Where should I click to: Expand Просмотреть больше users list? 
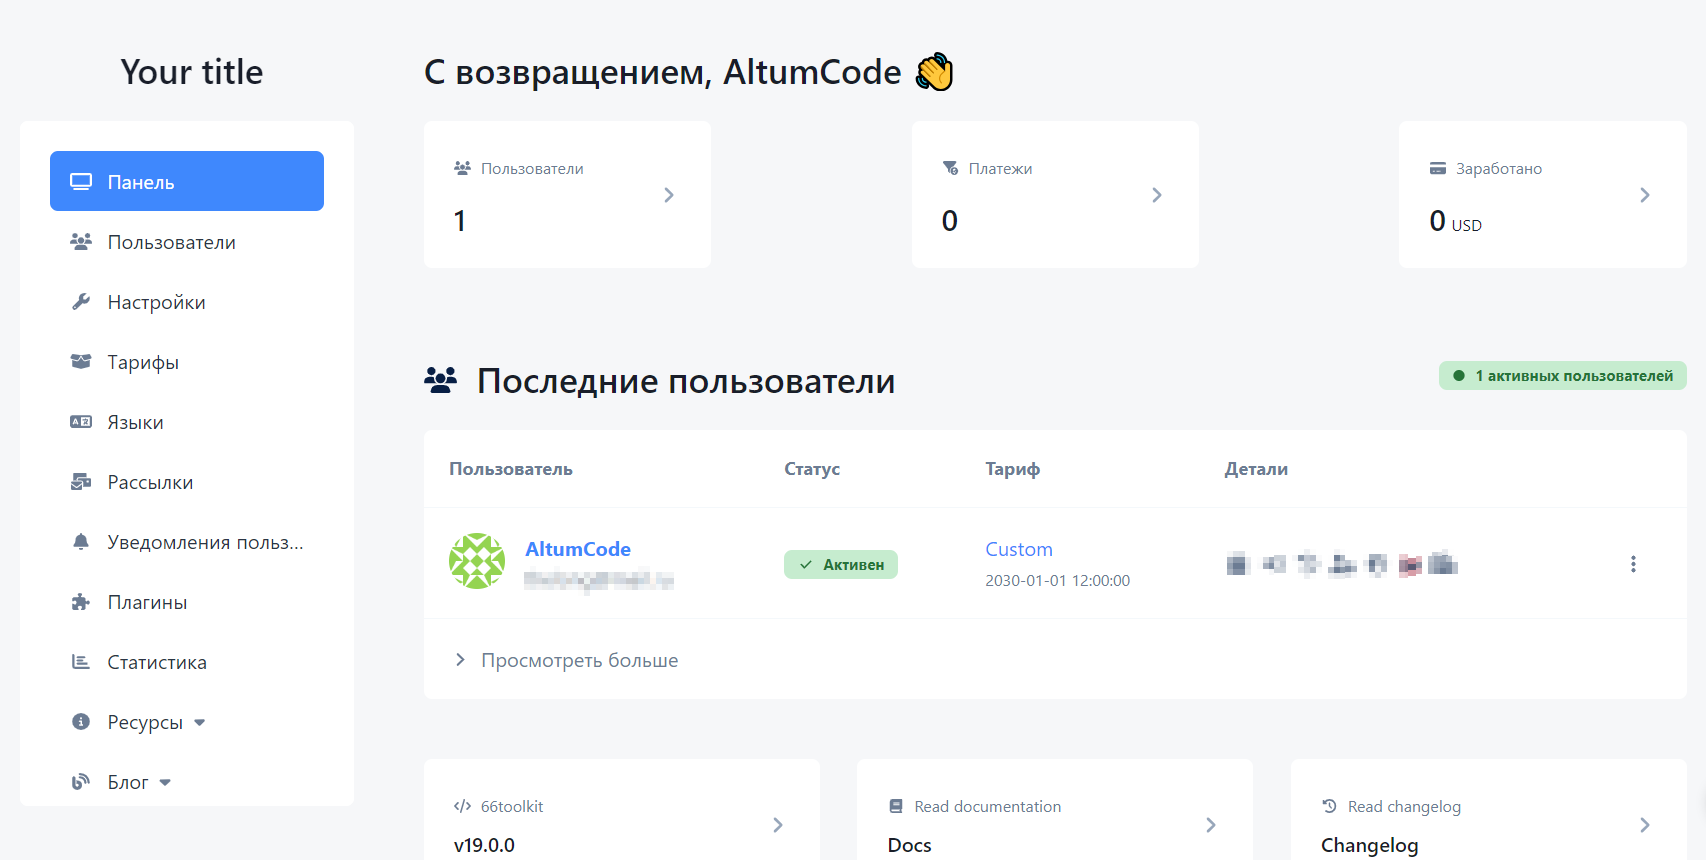pyautogui.click(x=568, y=660)
